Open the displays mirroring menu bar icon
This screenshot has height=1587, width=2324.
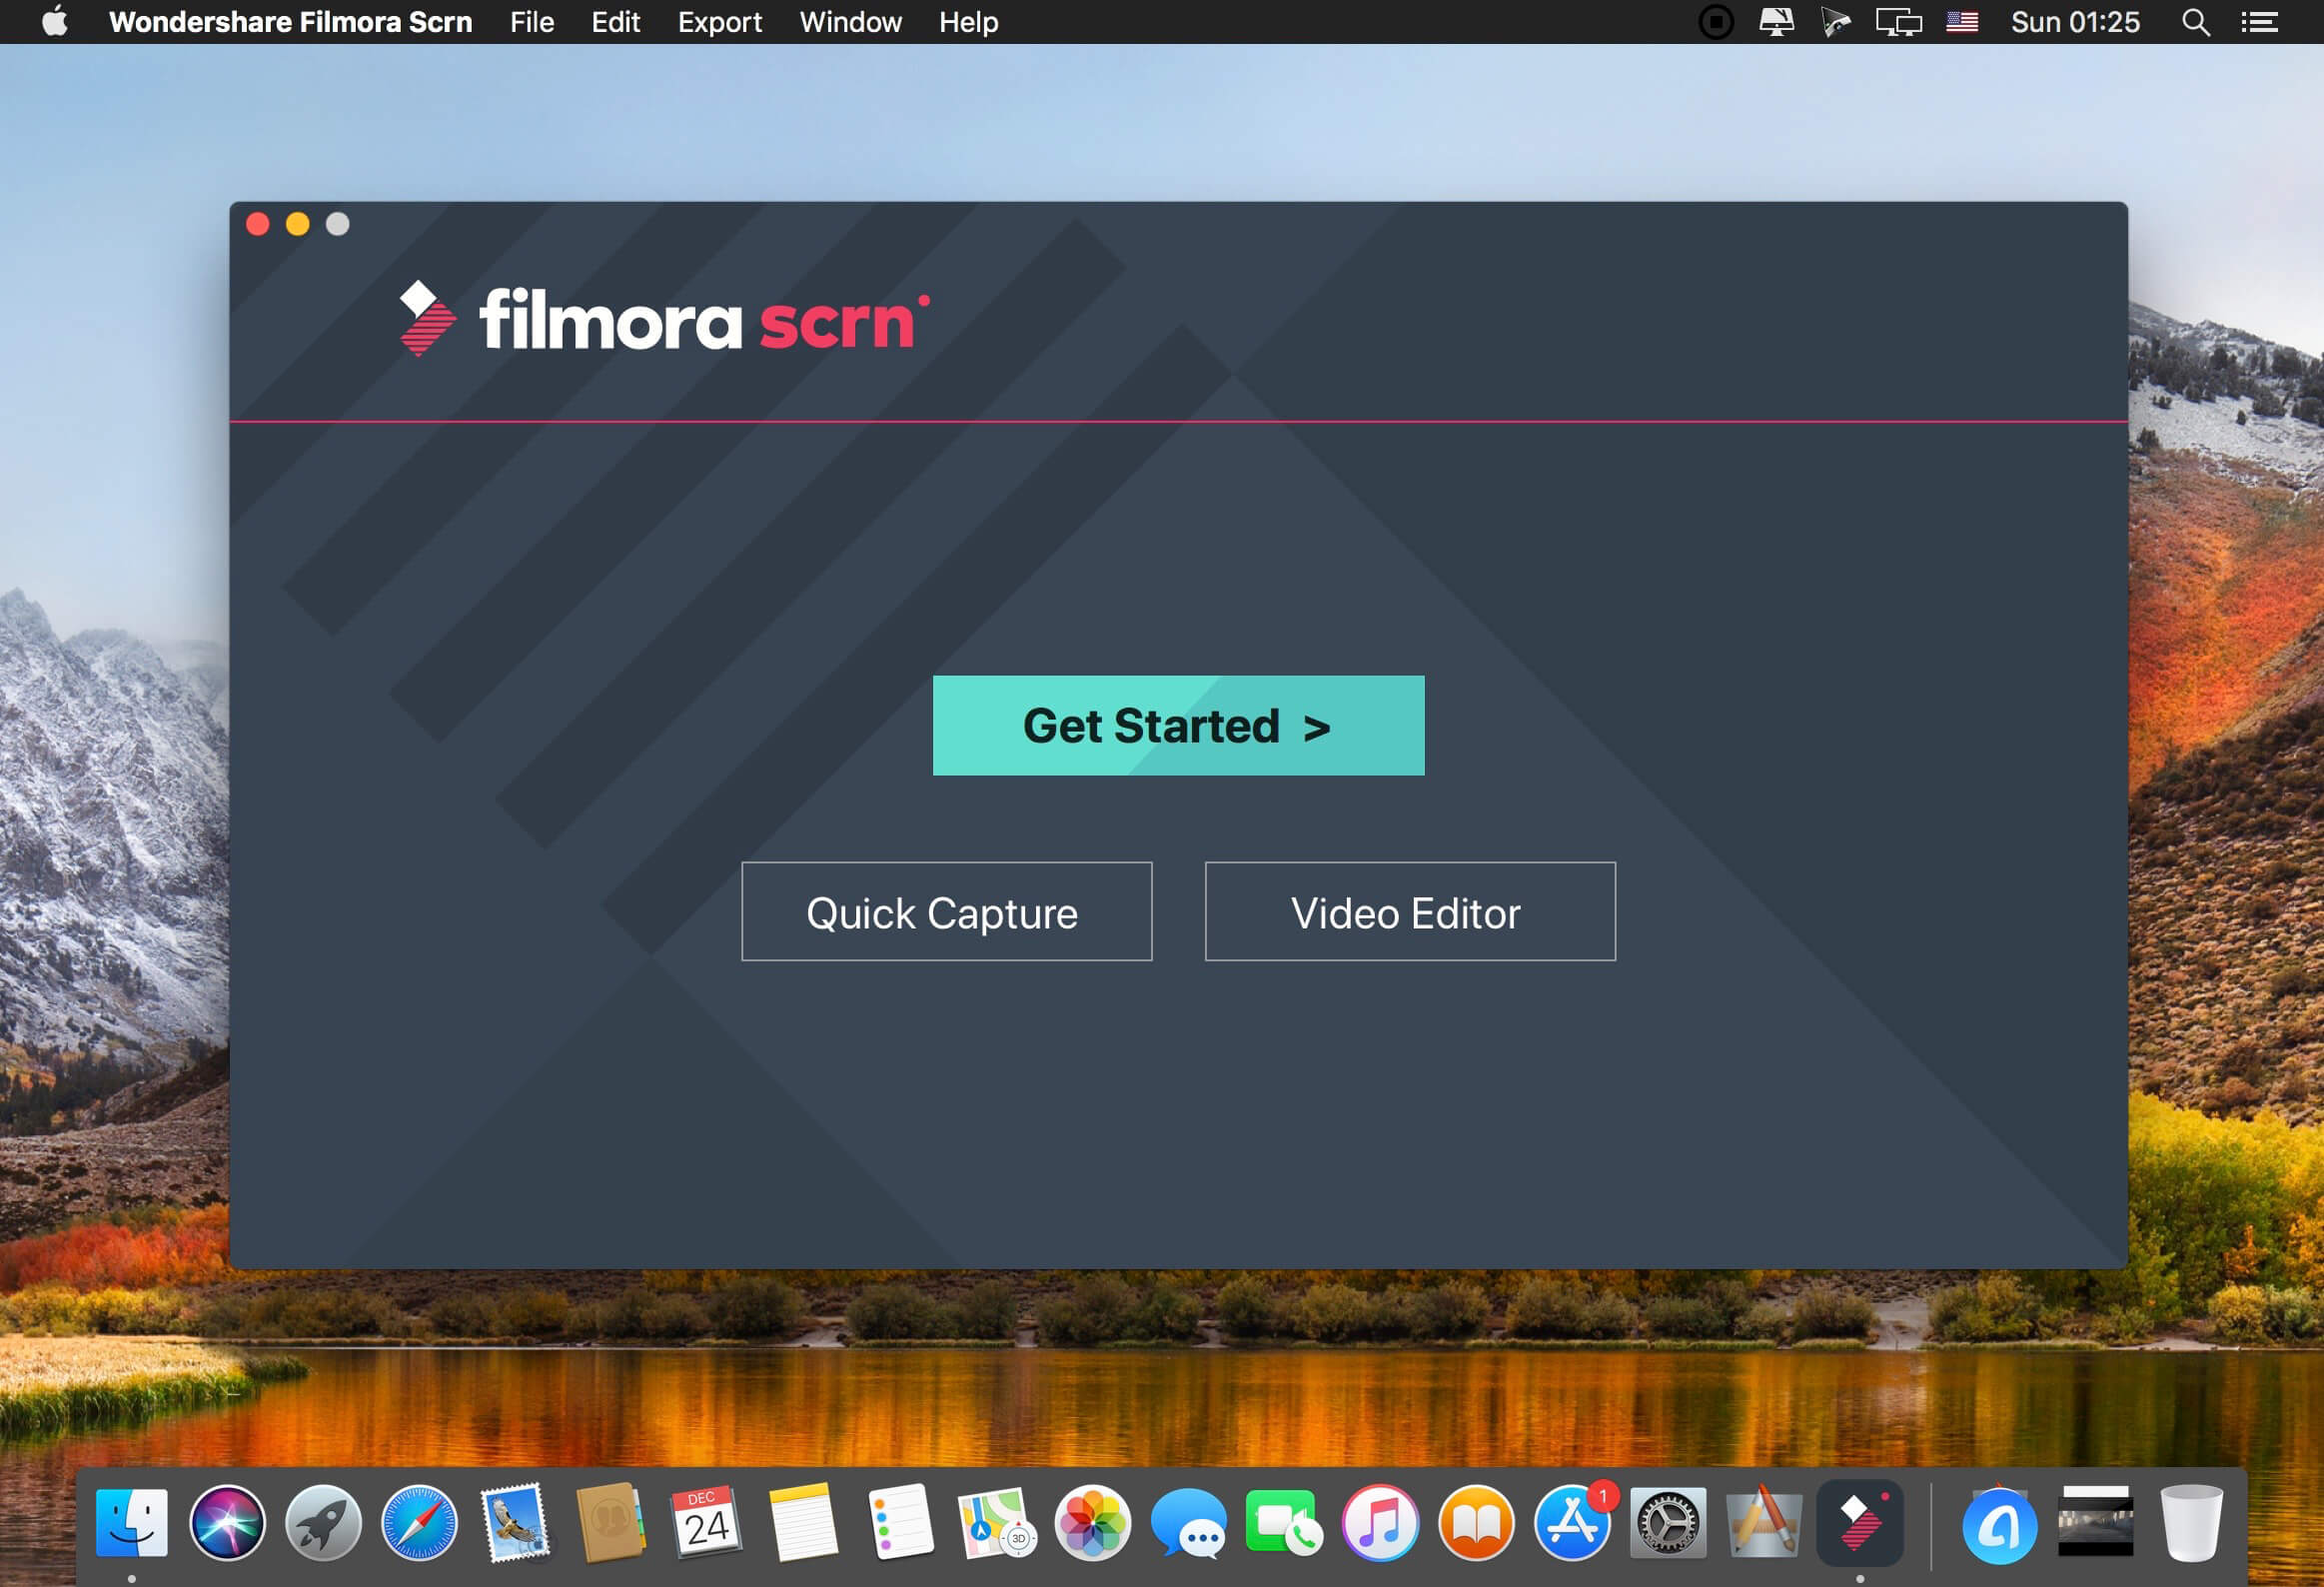tap(1898, 22)
